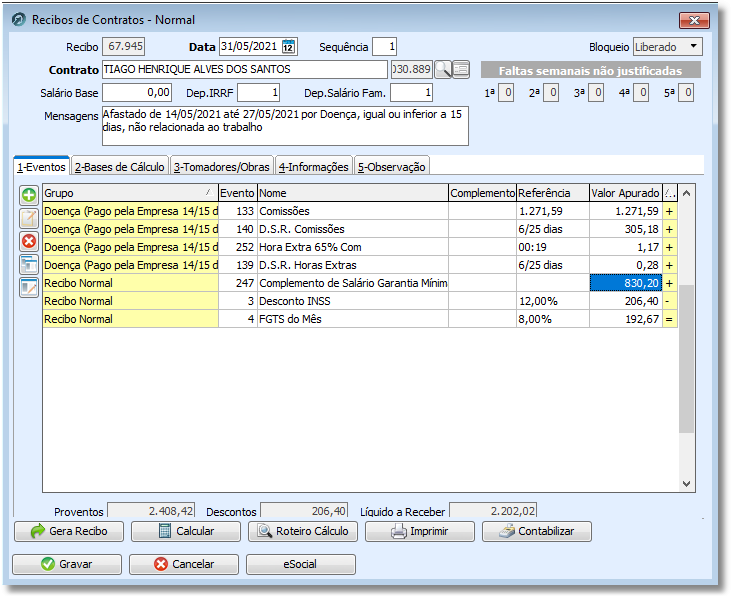Viewport: 732px width, 599px height.
Task: Click the Cancelar button
Action: coord(184,564)
